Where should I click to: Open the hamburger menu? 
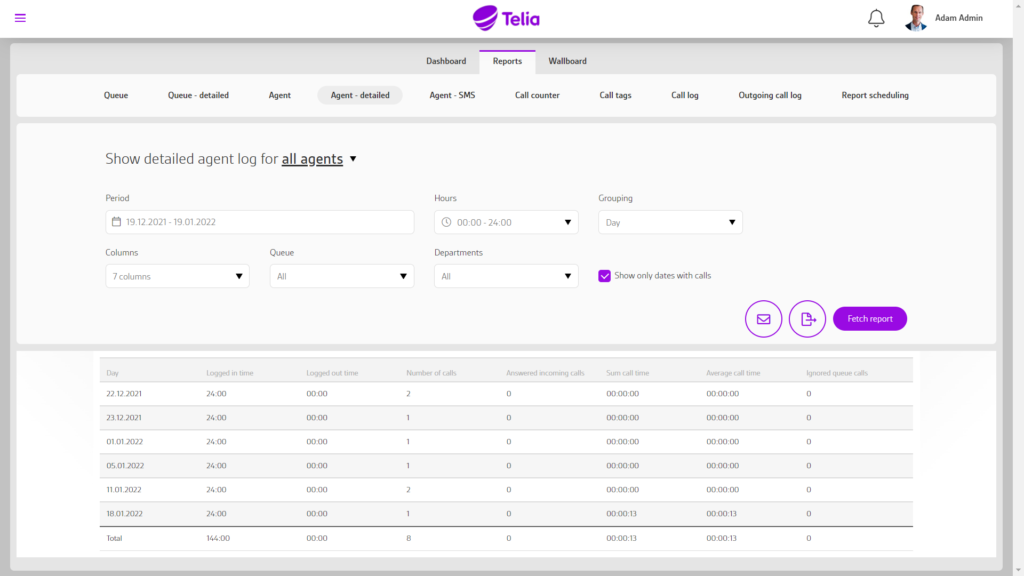coord(20,18)
